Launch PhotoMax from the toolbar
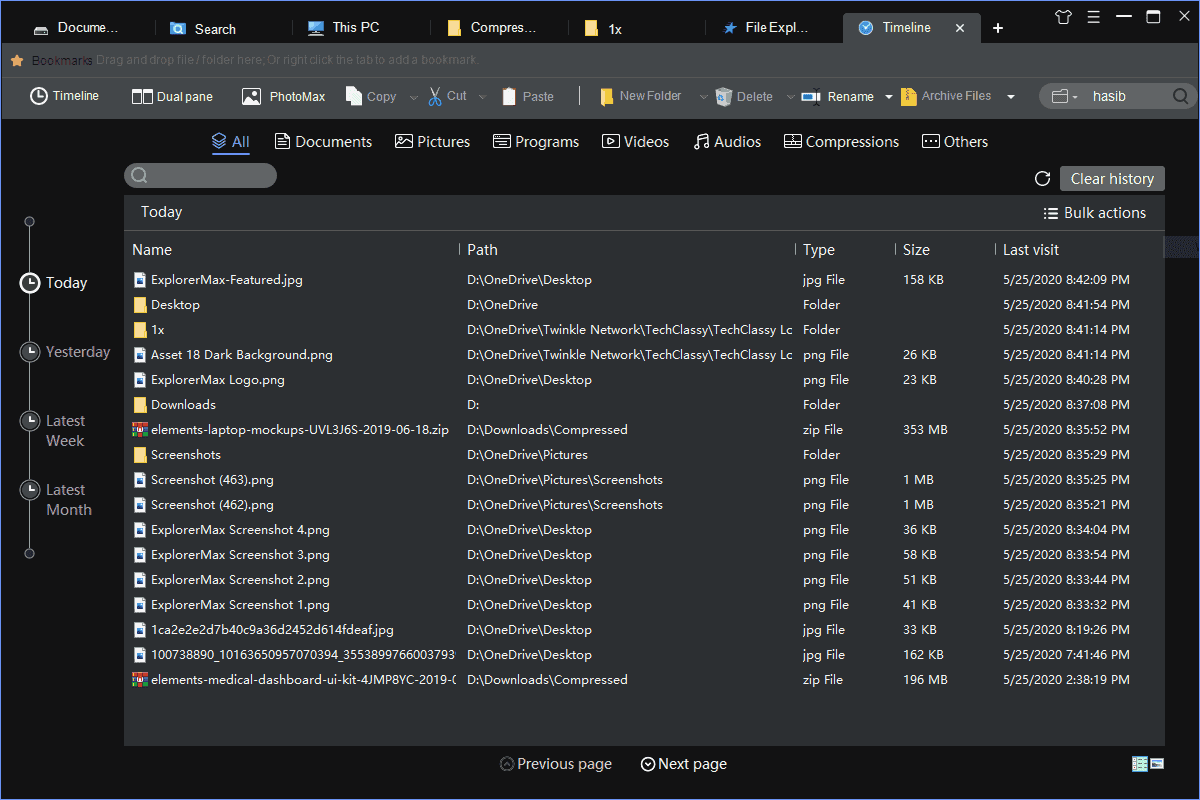The image size is (1200, 800). point(283,96)
